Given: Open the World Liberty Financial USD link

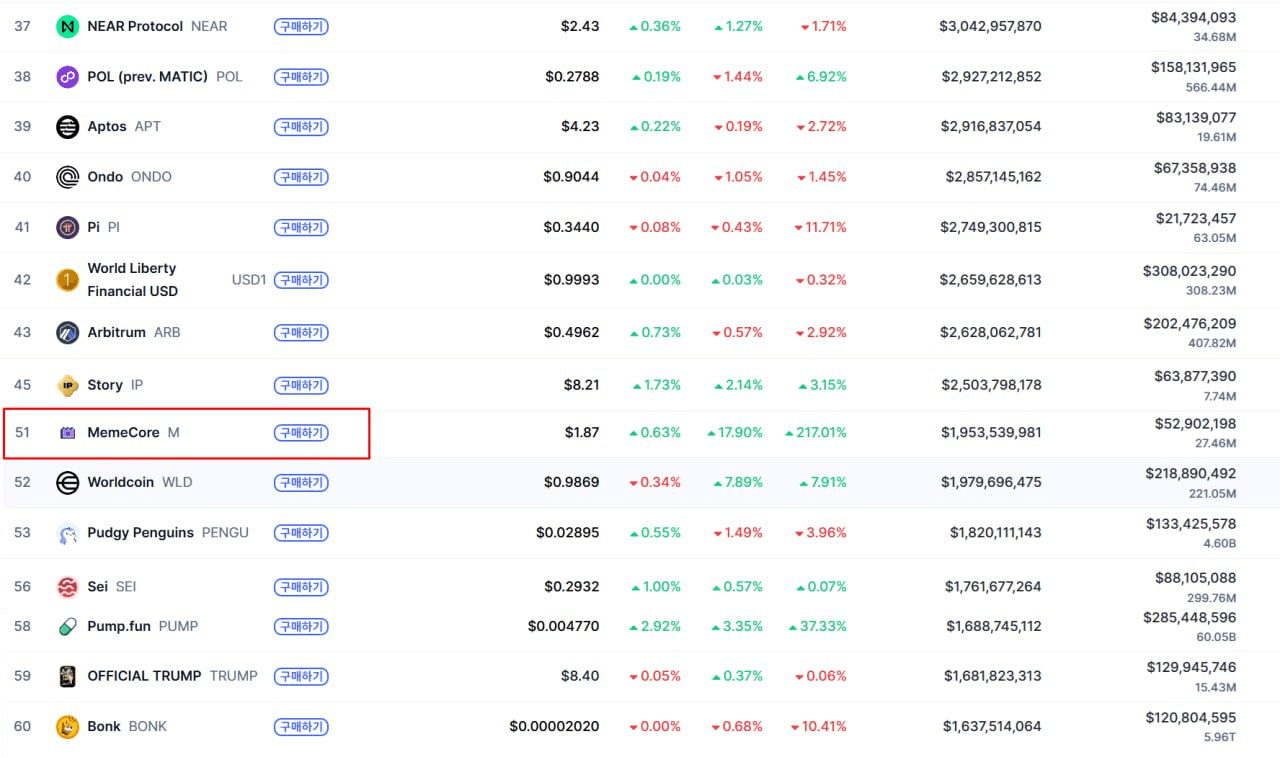Looking at the screenshot, I should coord(132,280).
